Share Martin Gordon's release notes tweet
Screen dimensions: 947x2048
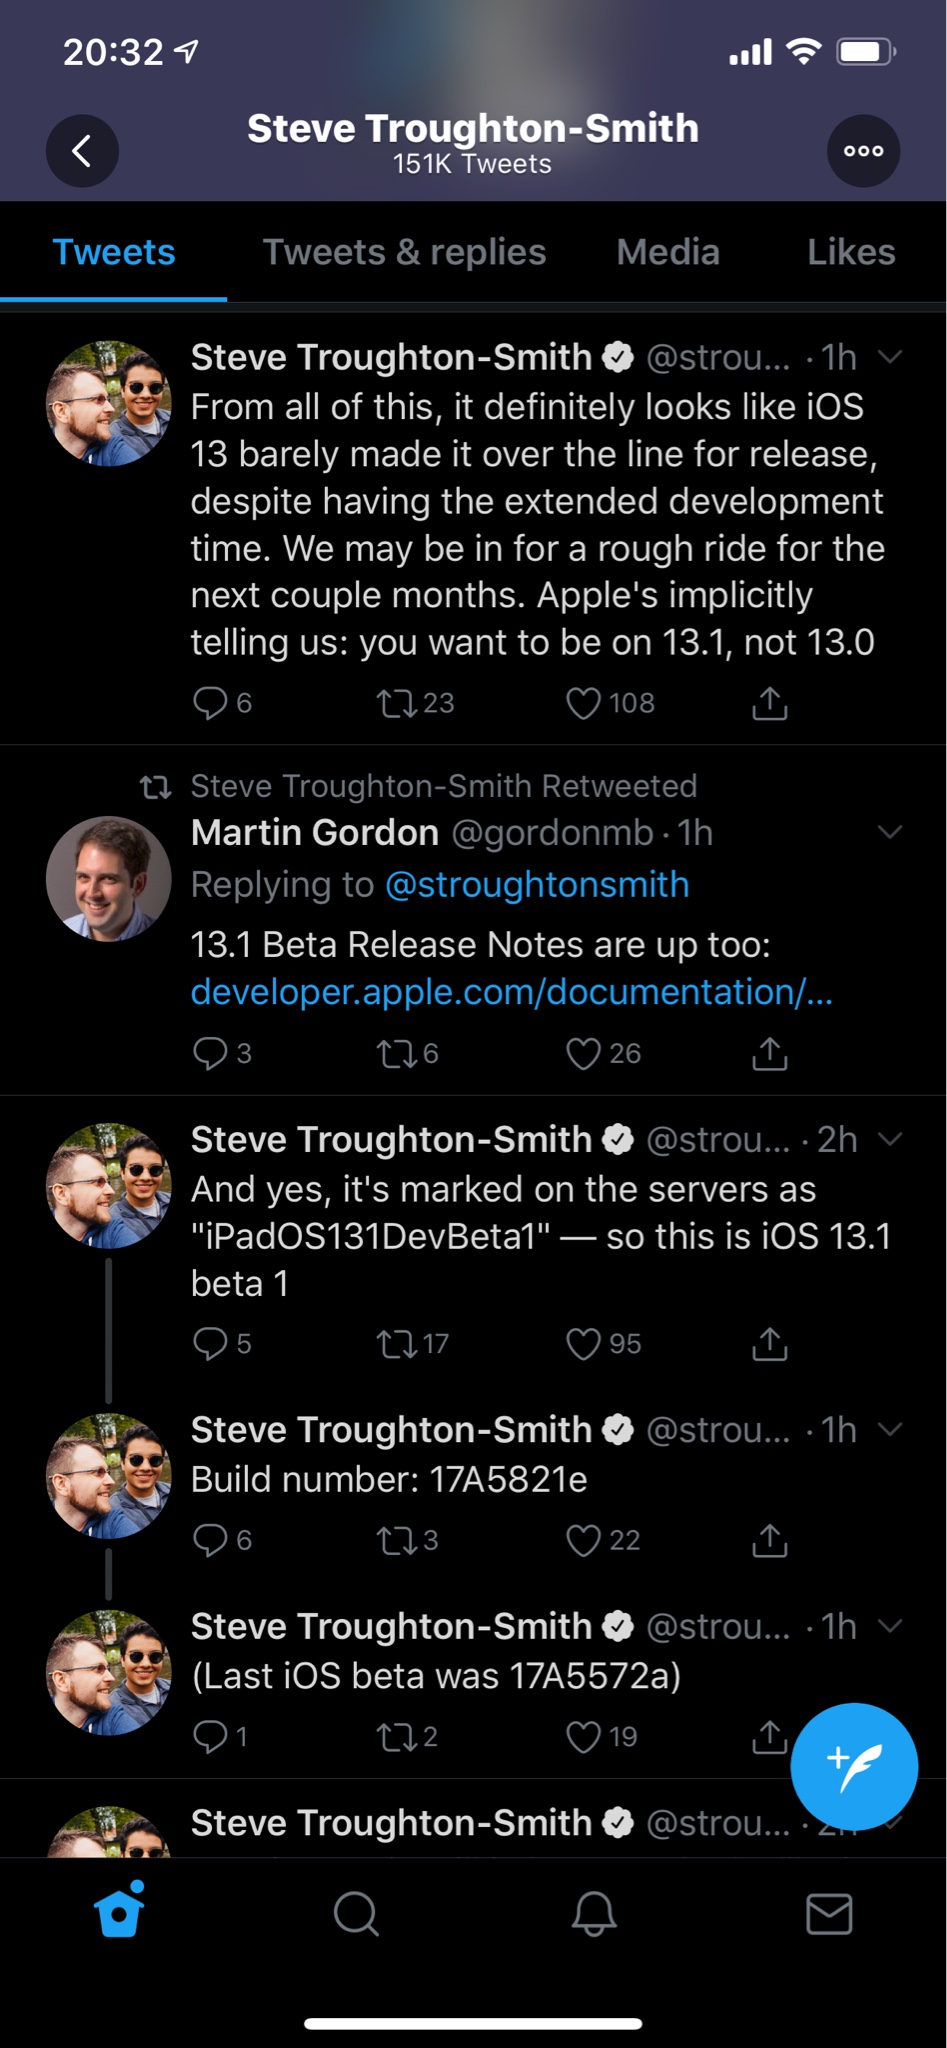pyautogui.click(x=769, y=1053)
